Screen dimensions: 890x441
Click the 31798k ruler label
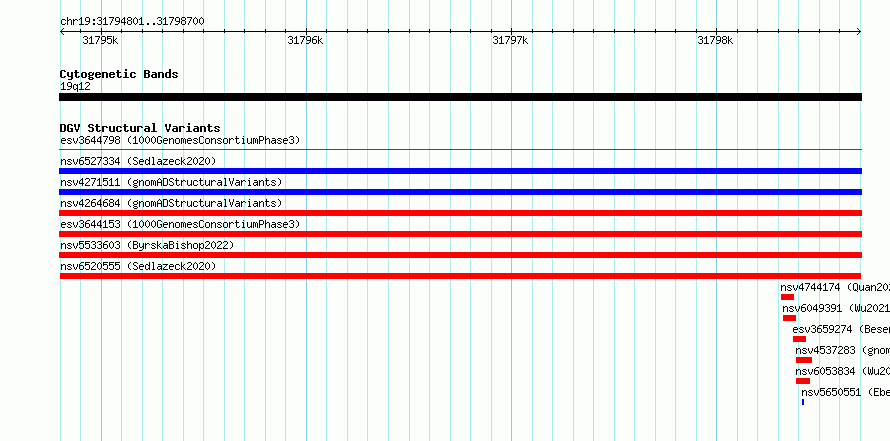tap(715, 40)
